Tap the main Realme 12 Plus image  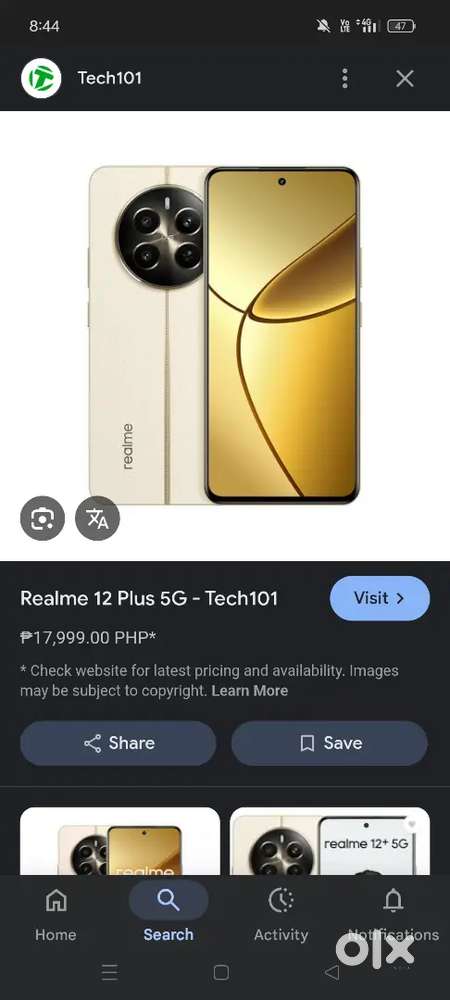tap(224, 335)
